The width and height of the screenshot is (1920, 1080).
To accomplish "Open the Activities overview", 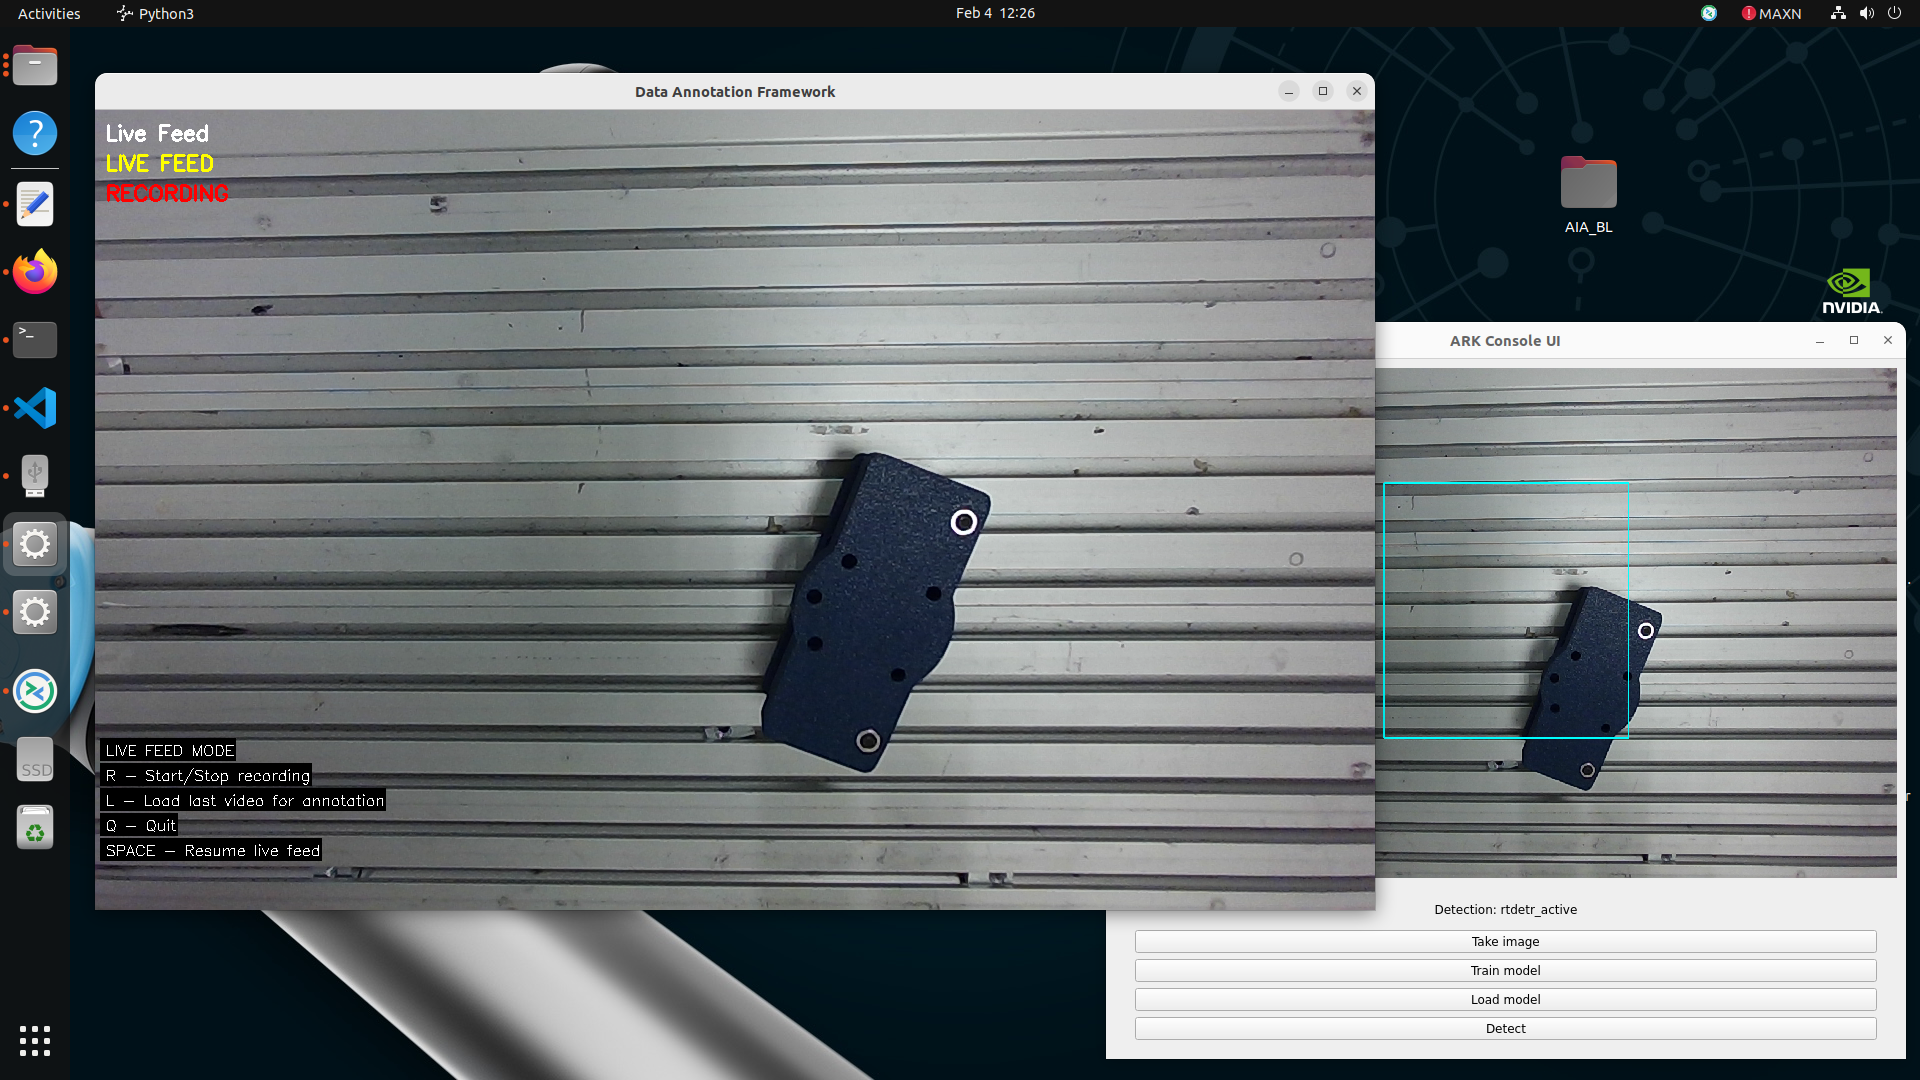I will (x=49, y=13).
